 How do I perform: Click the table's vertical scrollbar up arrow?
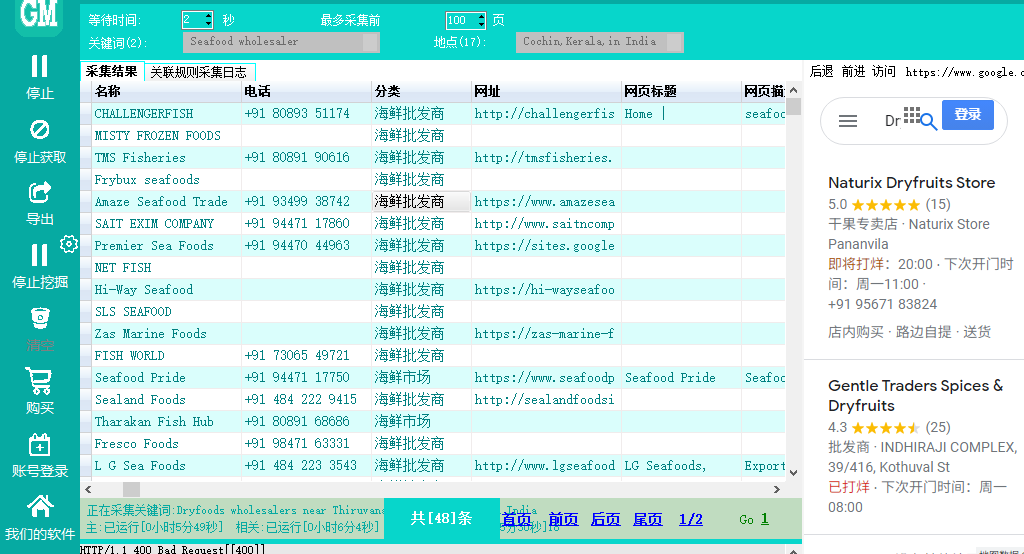click(x=793, y=90)
